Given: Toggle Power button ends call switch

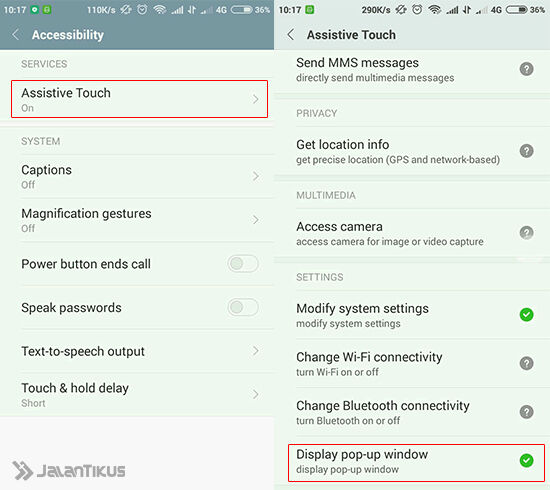Looking at the screenshot, I should (243, 264).
